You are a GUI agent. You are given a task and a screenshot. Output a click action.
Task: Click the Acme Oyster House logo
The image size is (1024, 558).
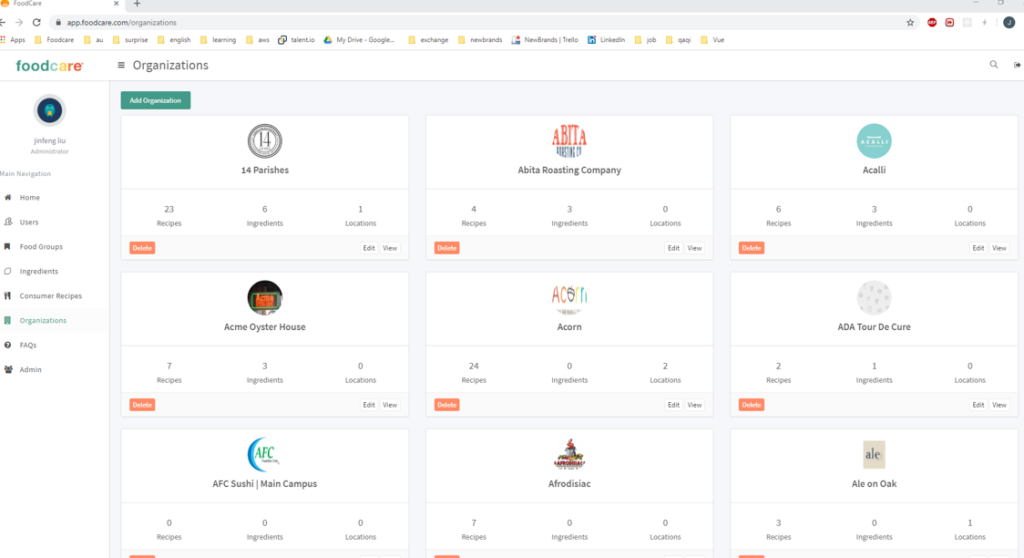click(x=264, y=298)
